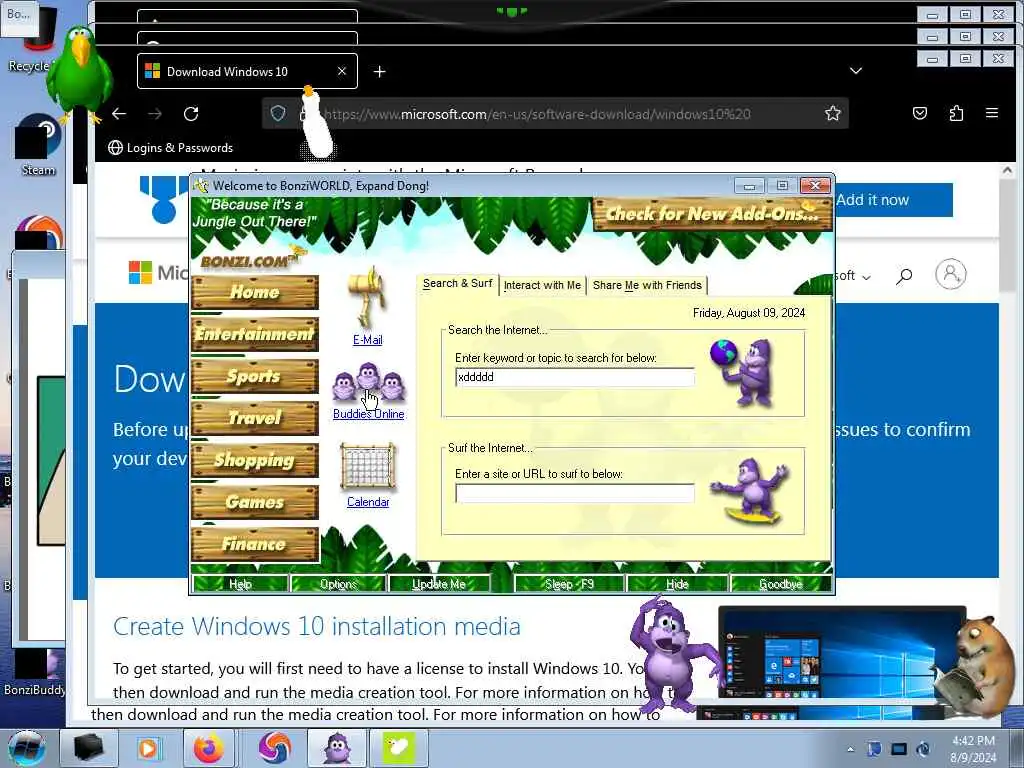Click the page vertical scrollbar up arrow
Image resolution: width=1024 pixels, height=768 pixels.
click(1006, 170)
